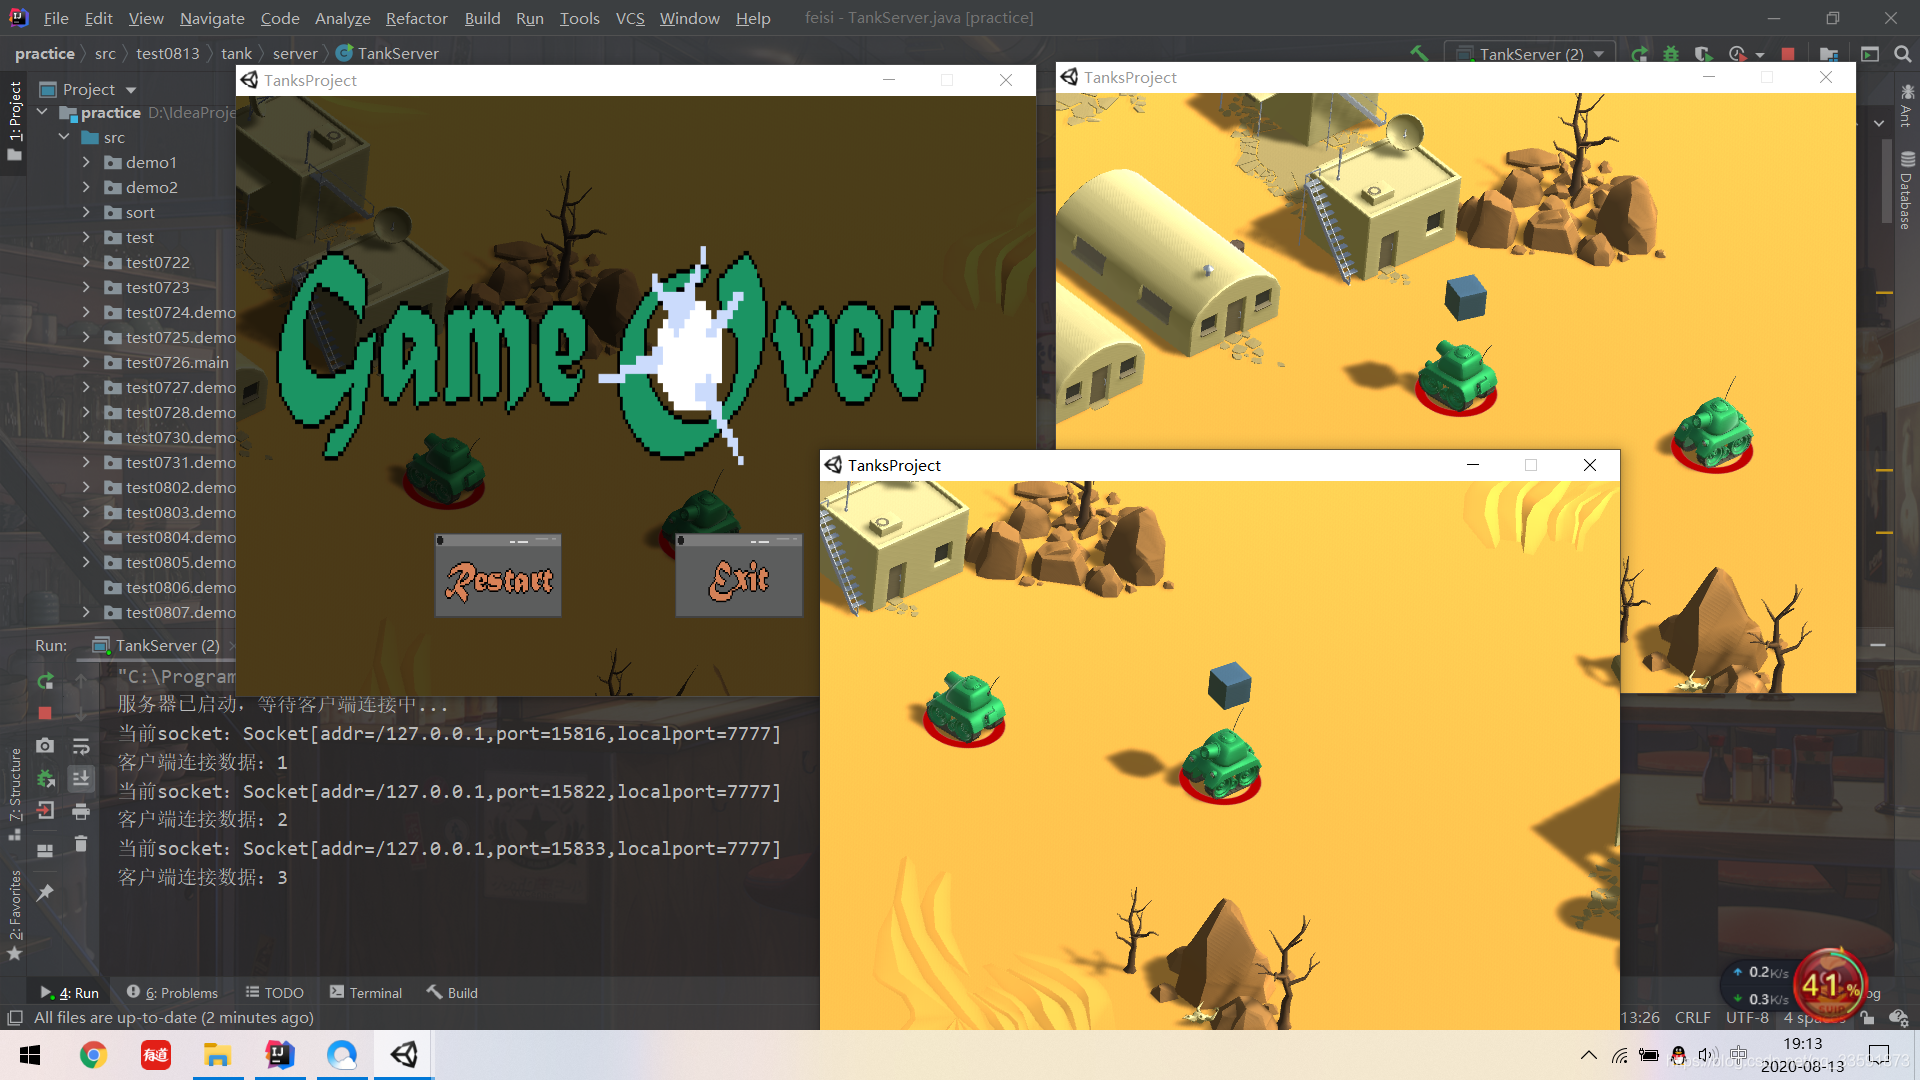This screenshot has height=1080, width=1920.
Task: Click the camera thread dump icon
Action: click(x=45, y=746)
